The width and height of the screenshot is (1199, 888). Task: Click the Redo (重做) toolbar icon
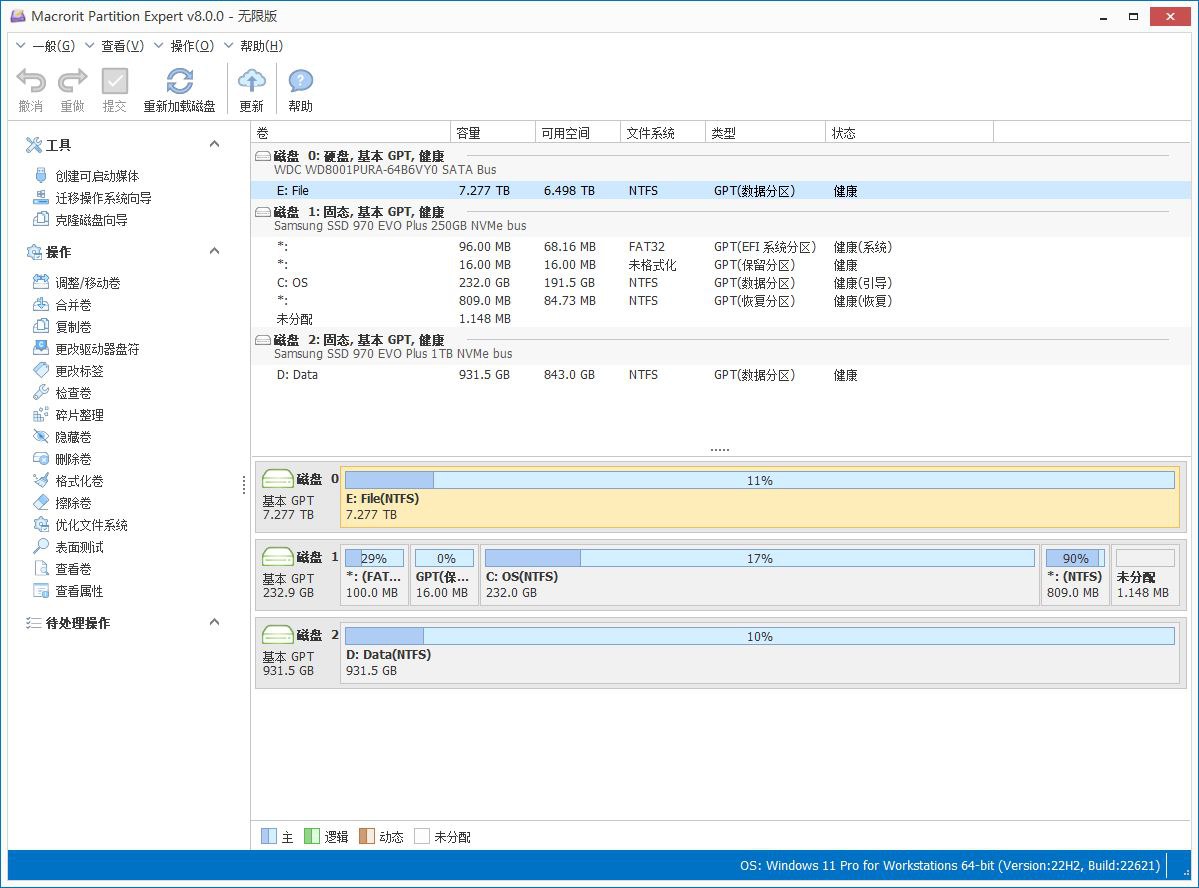pos(73,80)
